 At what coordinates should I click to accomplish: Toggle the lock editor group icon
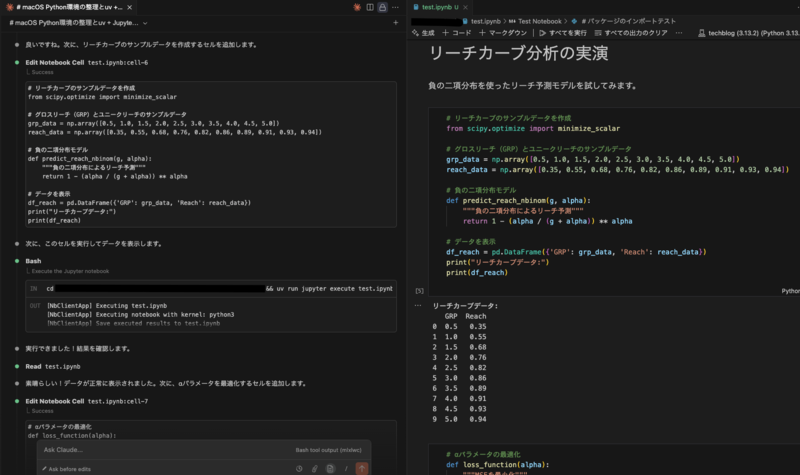[382, 7]
